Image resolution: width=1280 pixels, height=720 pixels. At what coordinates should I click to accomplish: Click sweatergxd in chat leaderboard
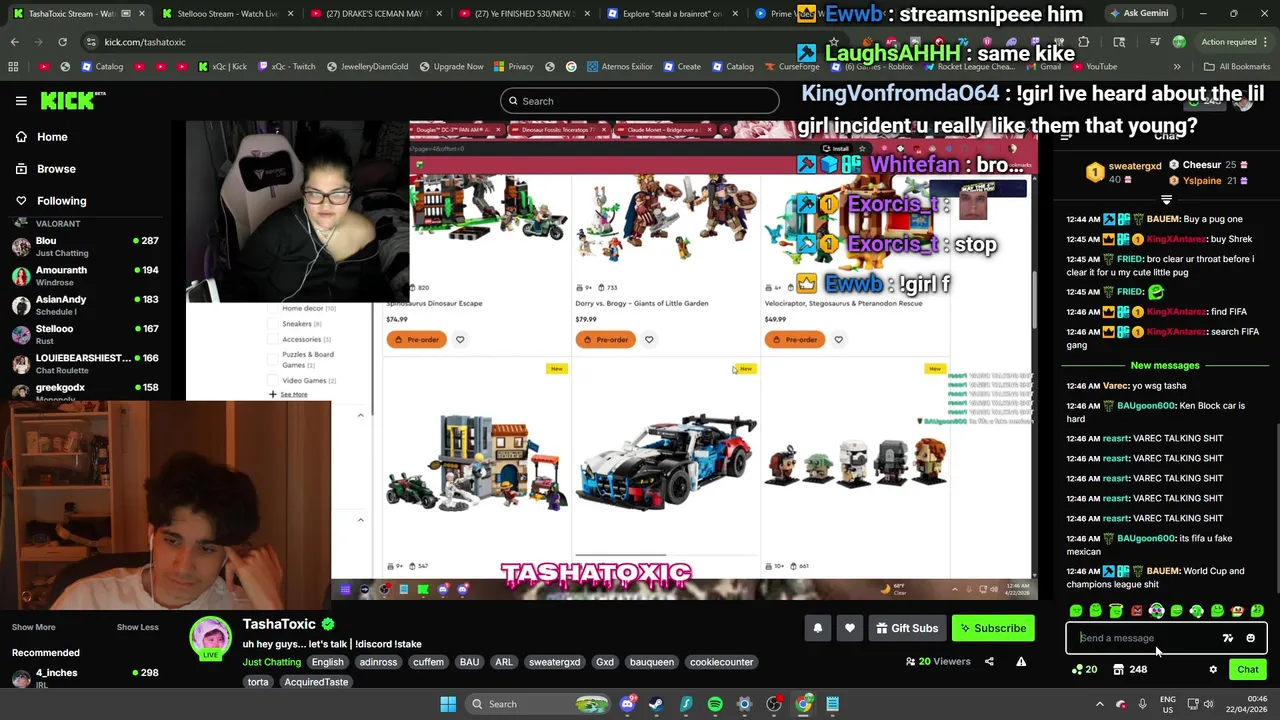click(x=1134, y=166)
